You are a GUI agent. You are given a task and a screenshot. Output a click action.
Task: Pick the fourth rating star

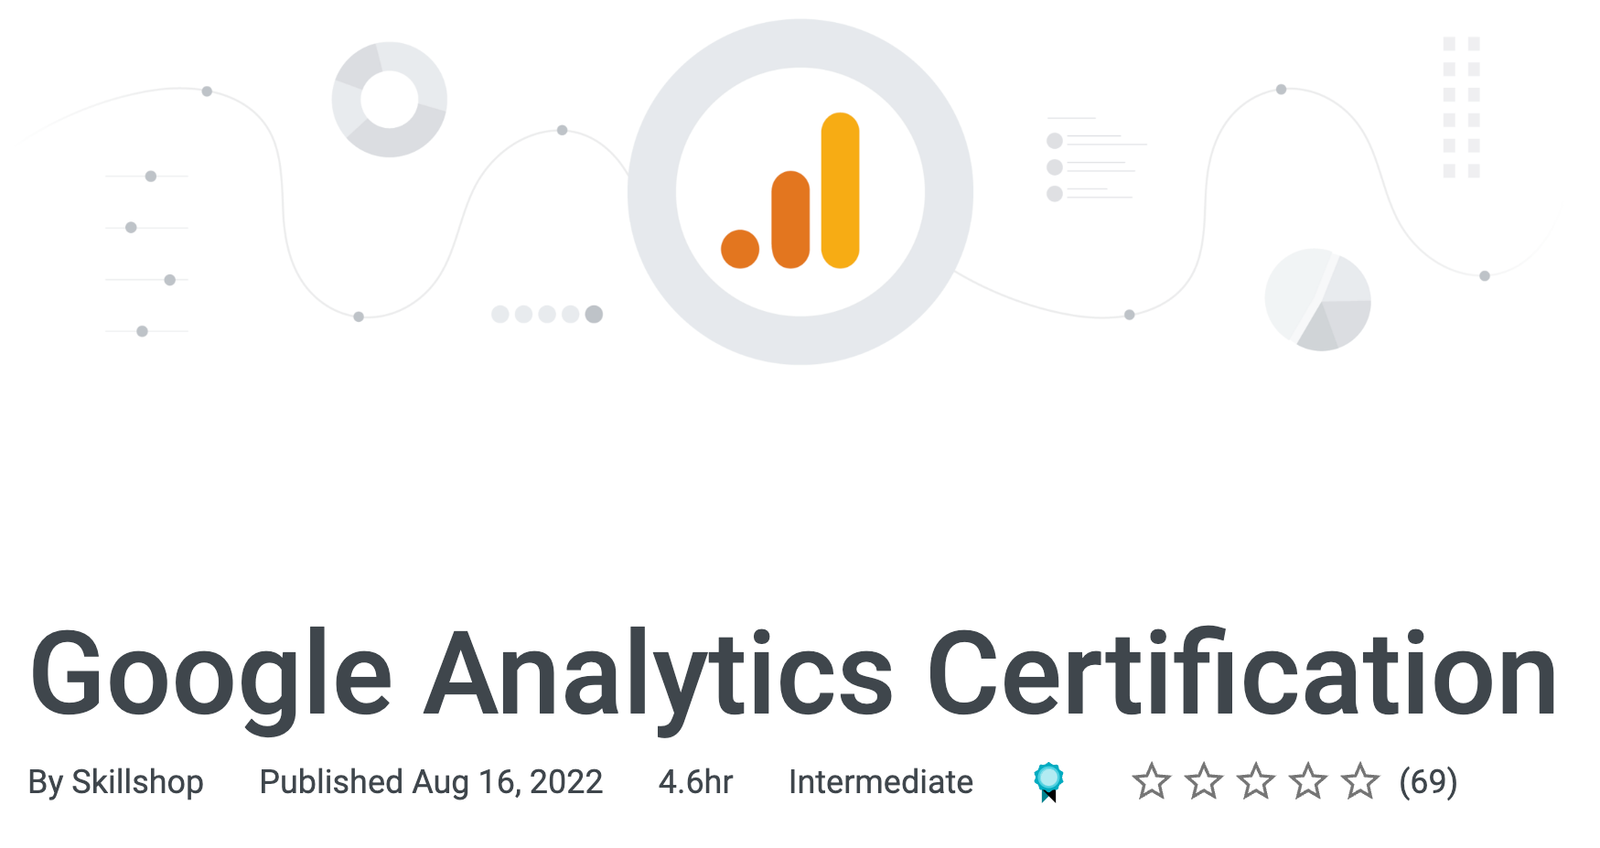[1308, 781]
